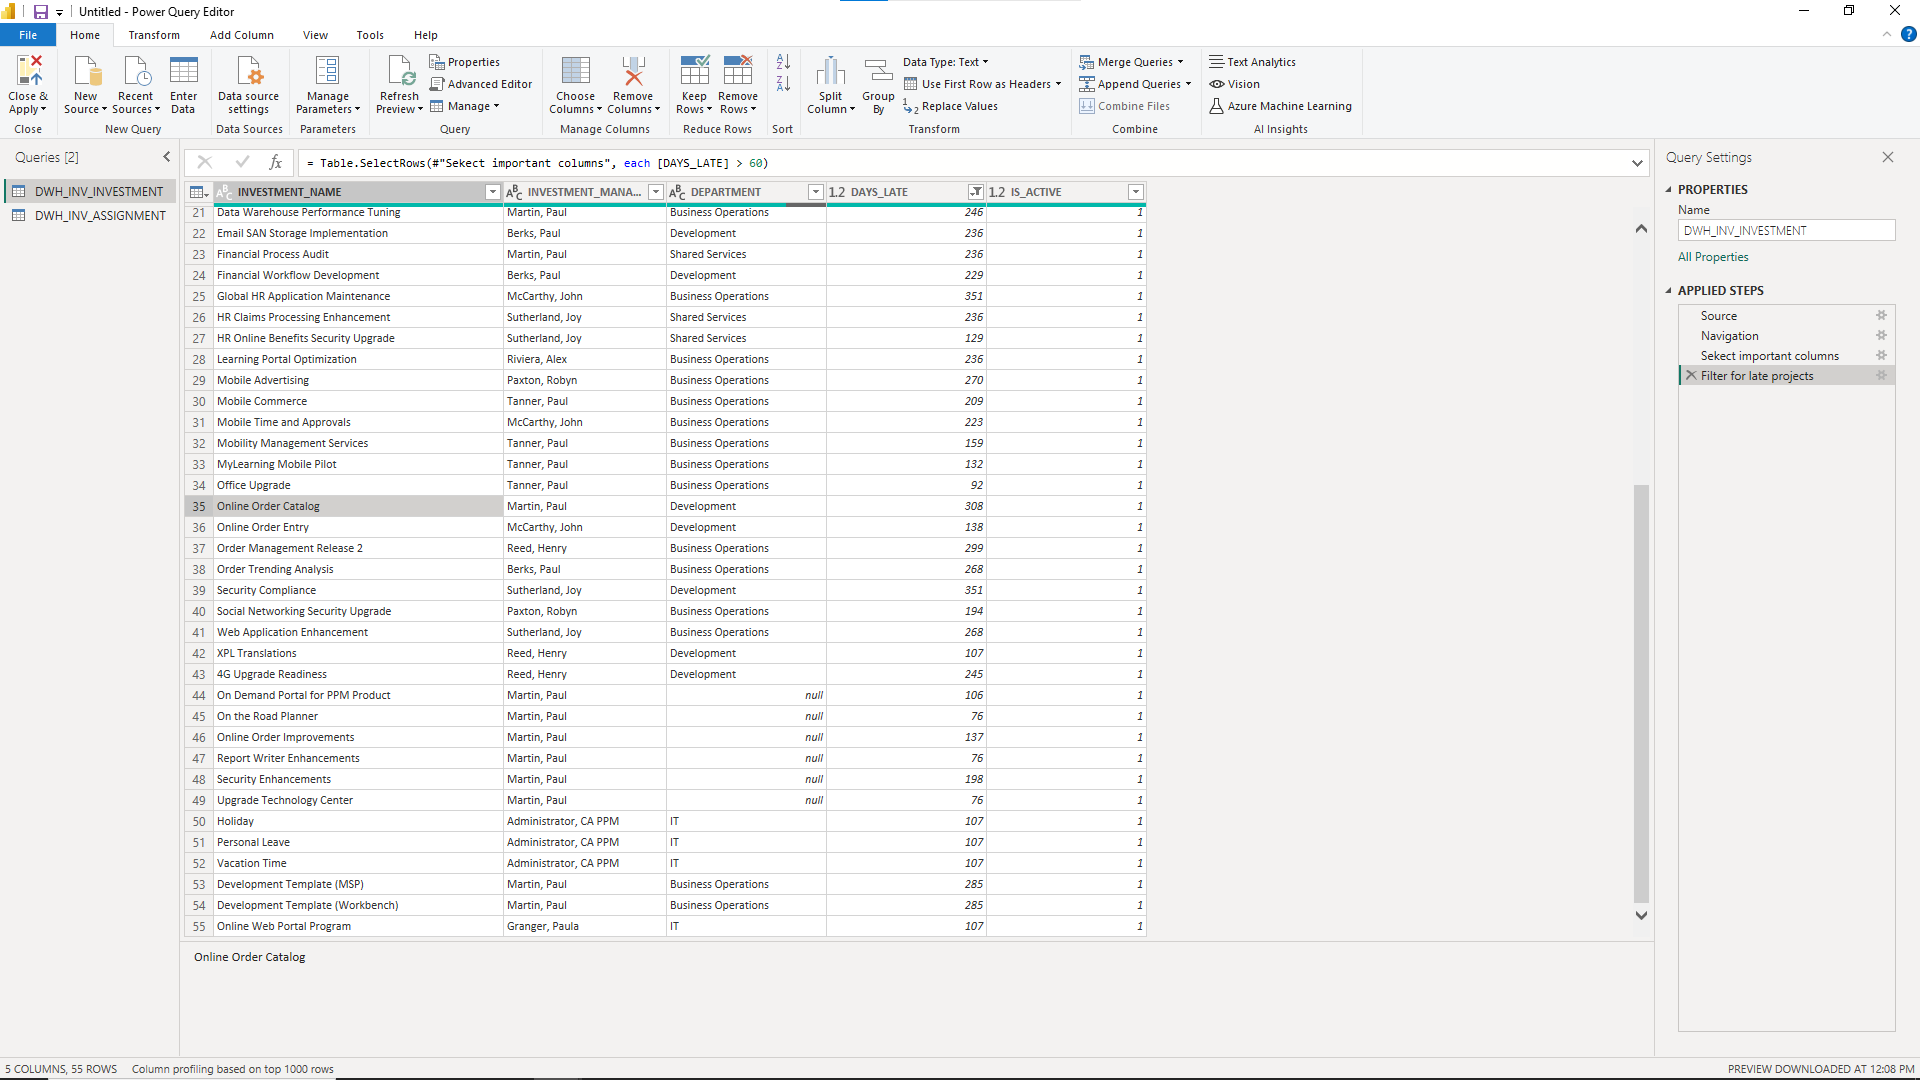Open the help question mark icon

pos(1908,34)
